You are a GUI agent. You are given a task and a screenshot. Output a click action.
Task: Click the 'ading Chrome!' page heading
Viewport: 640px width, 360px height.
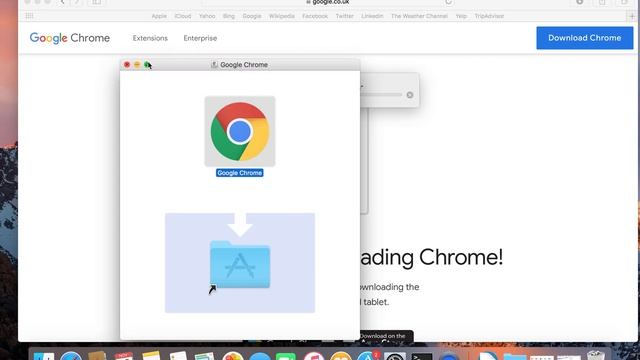(x=431, y=258)
